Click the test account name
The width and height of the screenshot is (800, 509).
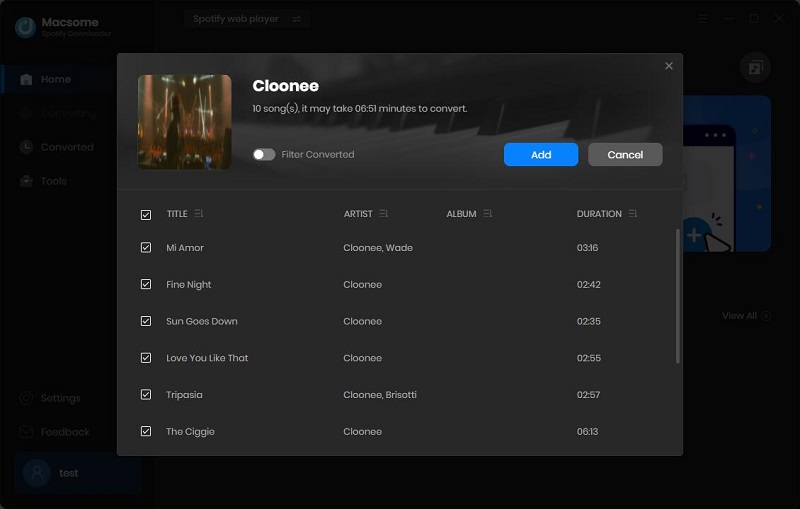click(x=68, y=473)
